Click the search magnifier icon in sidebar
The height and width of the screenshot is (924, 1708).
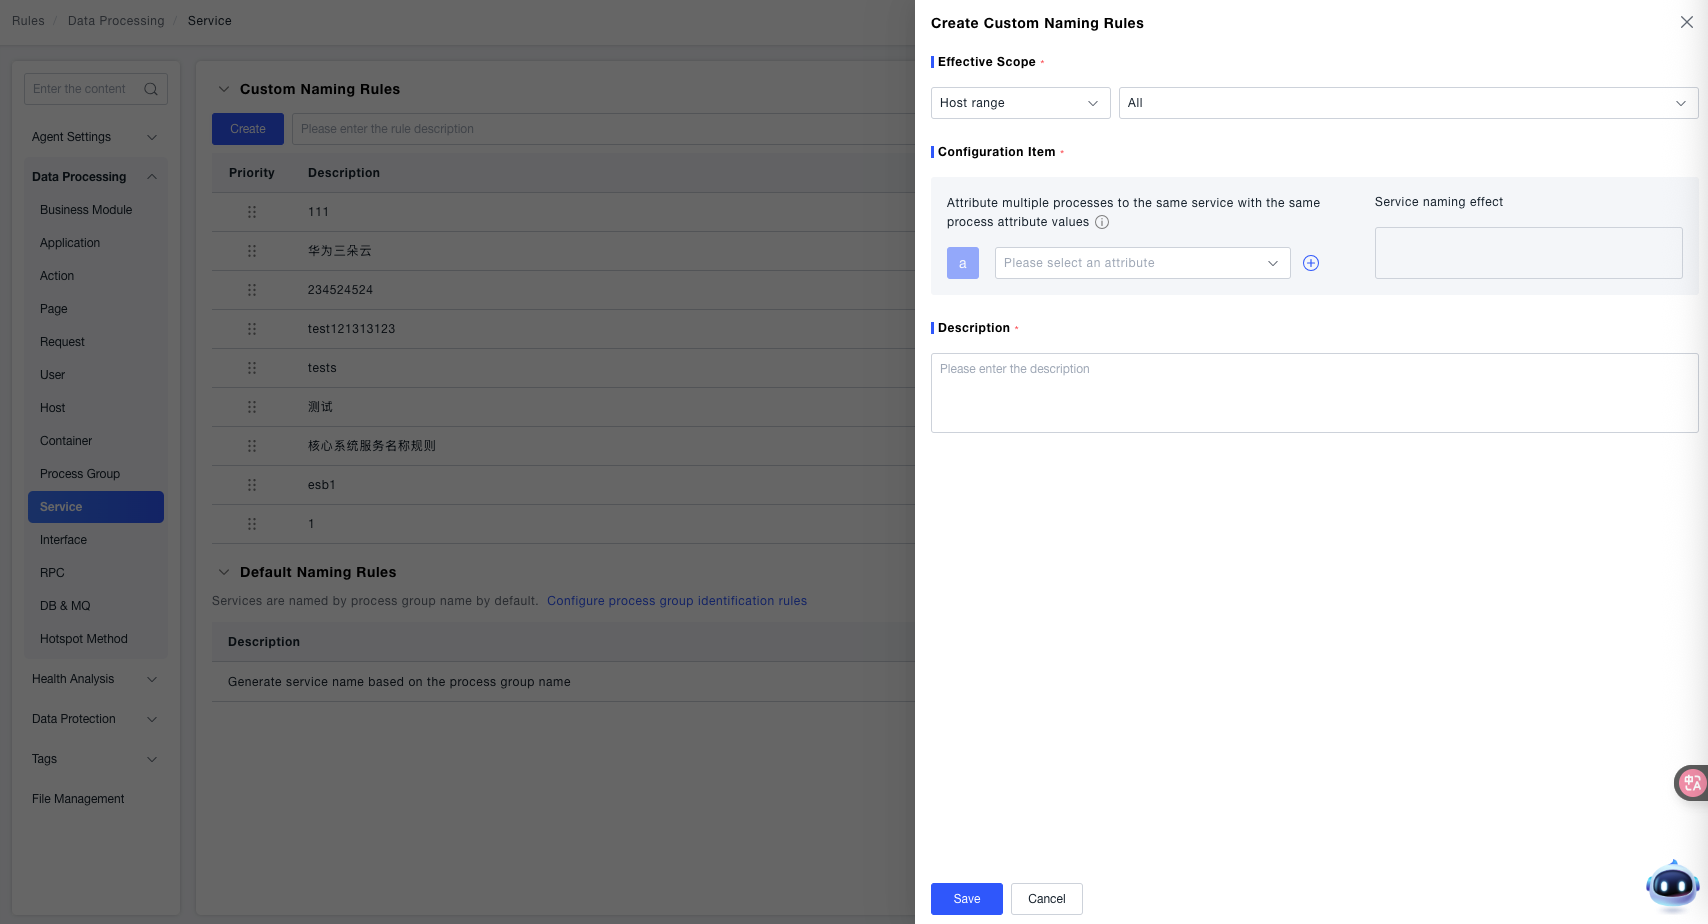tap(151, 89)
